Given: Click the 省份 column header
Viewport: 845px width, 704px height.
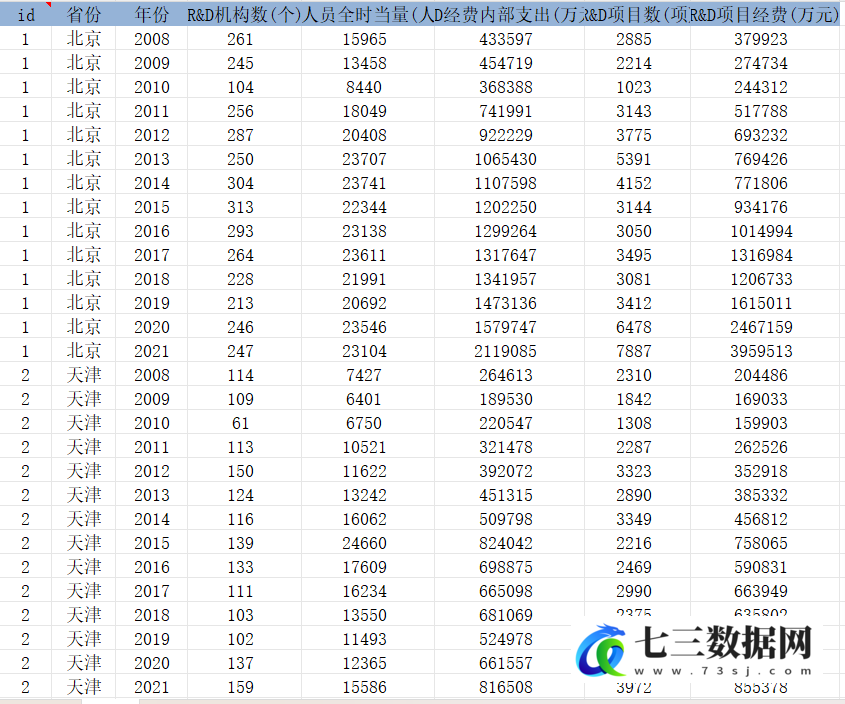Looking at the screenshot, I should pyautogui.click(x=84, y=15).
